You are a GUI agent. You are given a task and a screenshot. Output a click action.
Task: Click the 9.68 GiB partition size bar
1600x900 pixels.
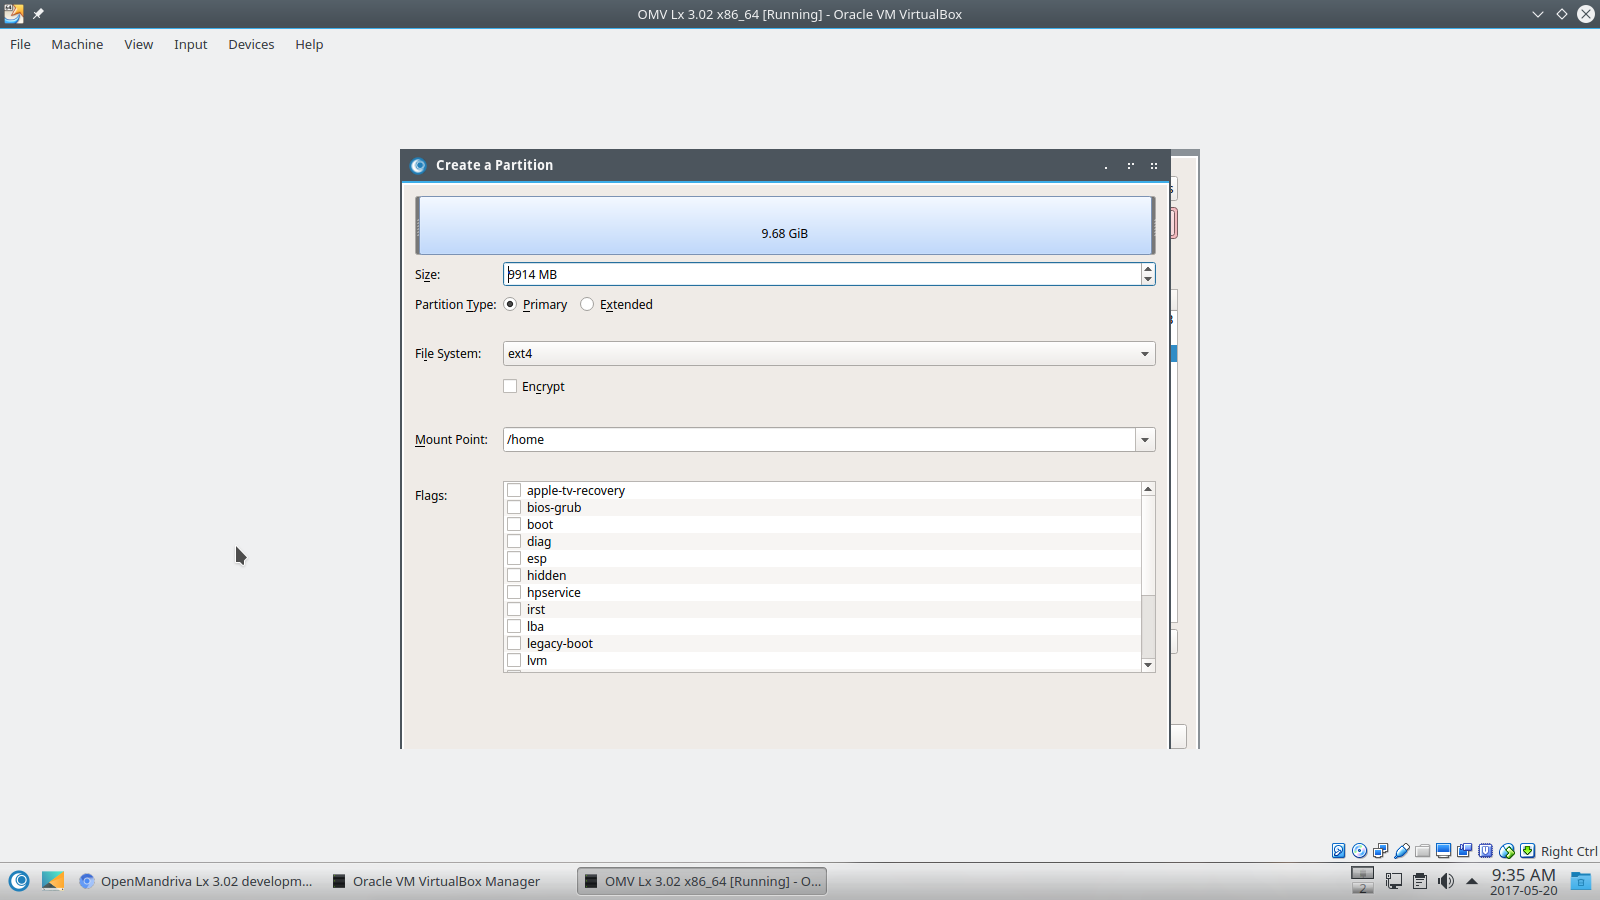coord(785,226)
